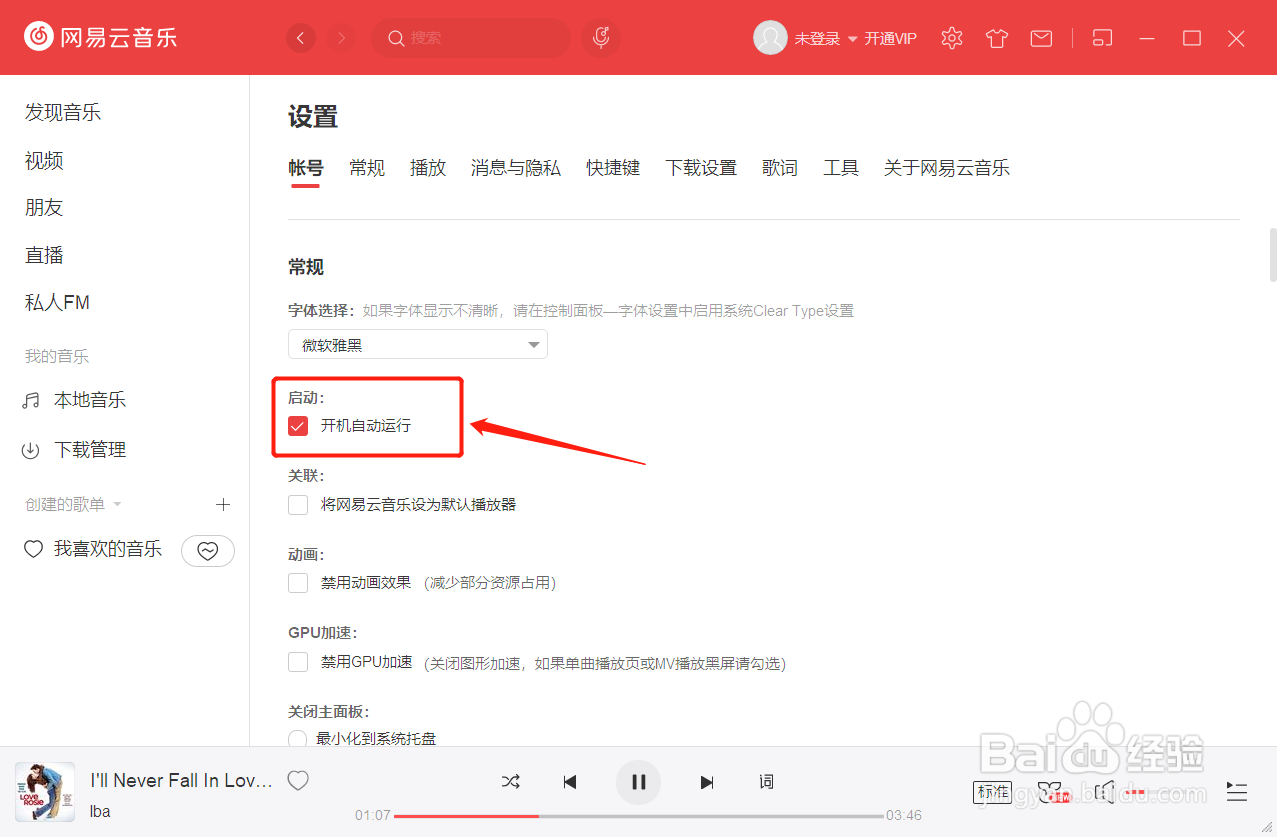Switch to mini player mode

pos(1101,37)
